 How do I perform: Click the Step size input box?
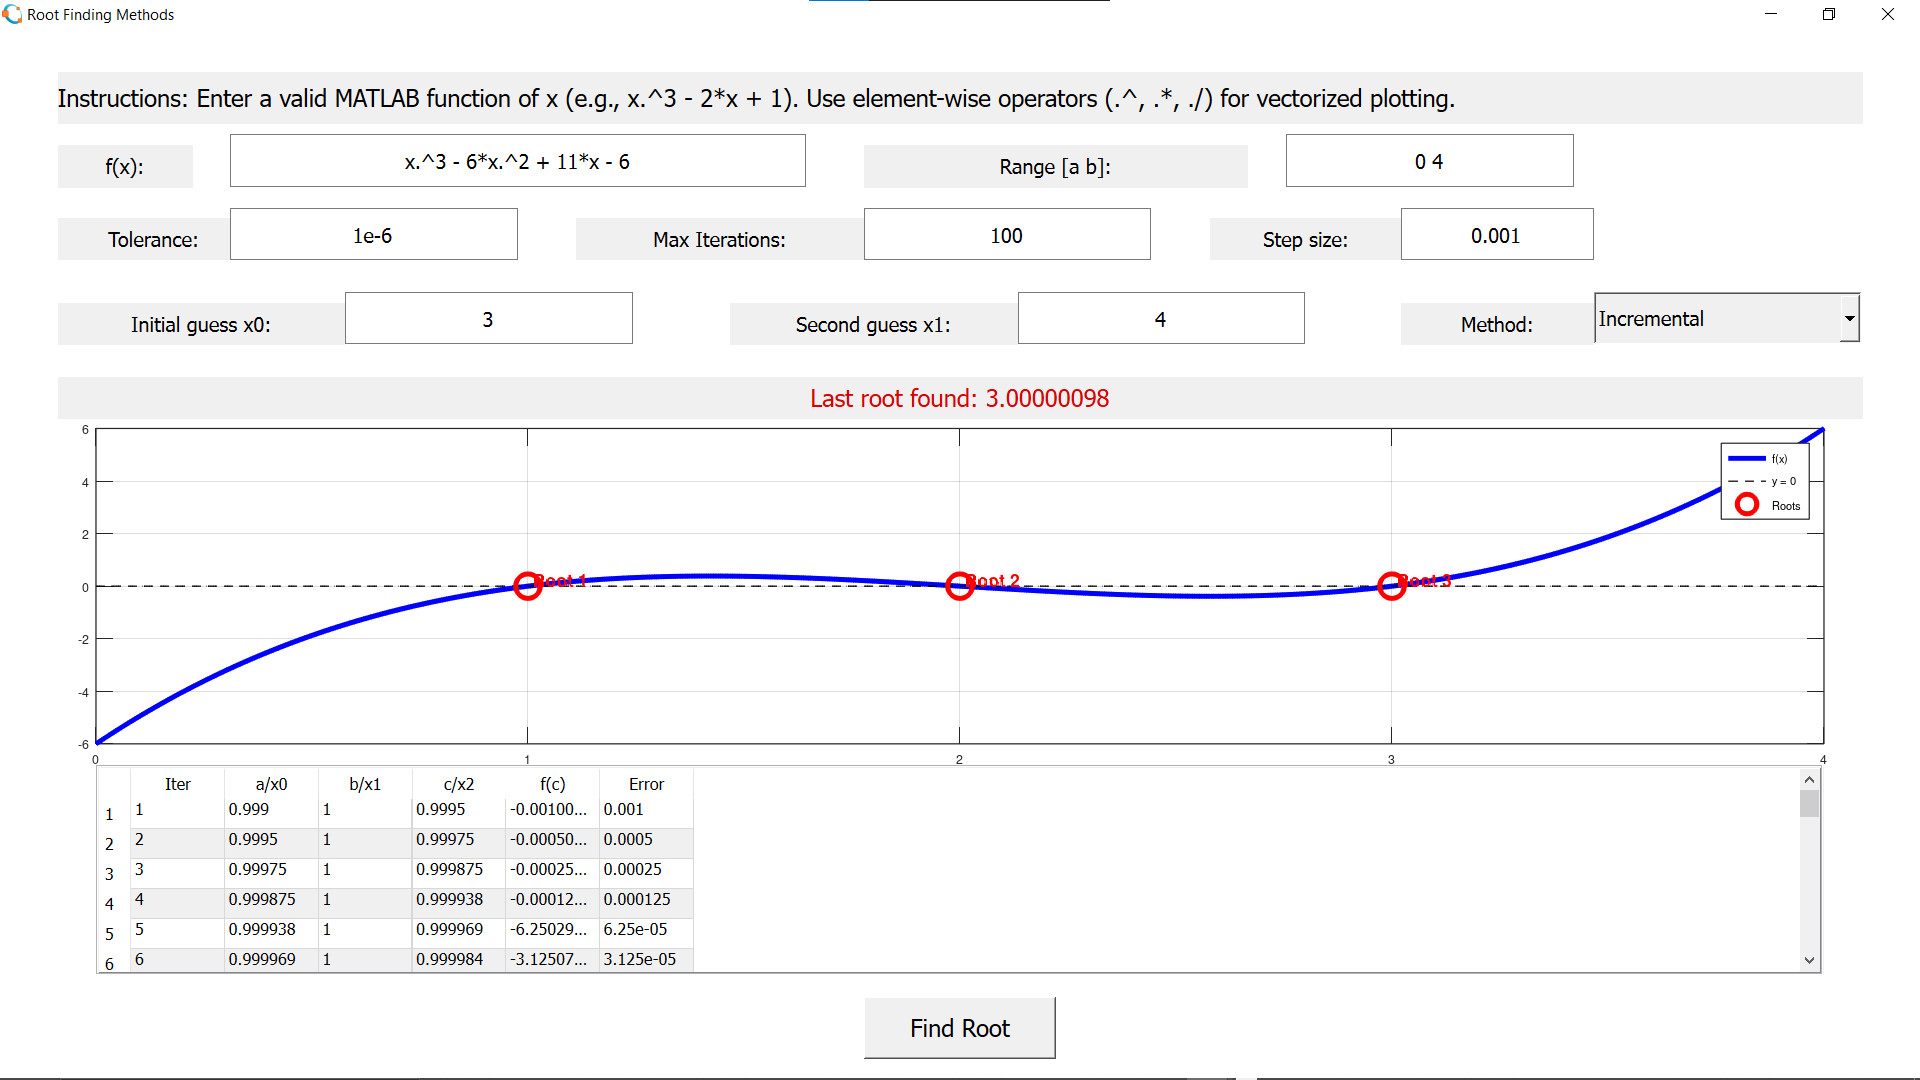tap(1496, 235)
